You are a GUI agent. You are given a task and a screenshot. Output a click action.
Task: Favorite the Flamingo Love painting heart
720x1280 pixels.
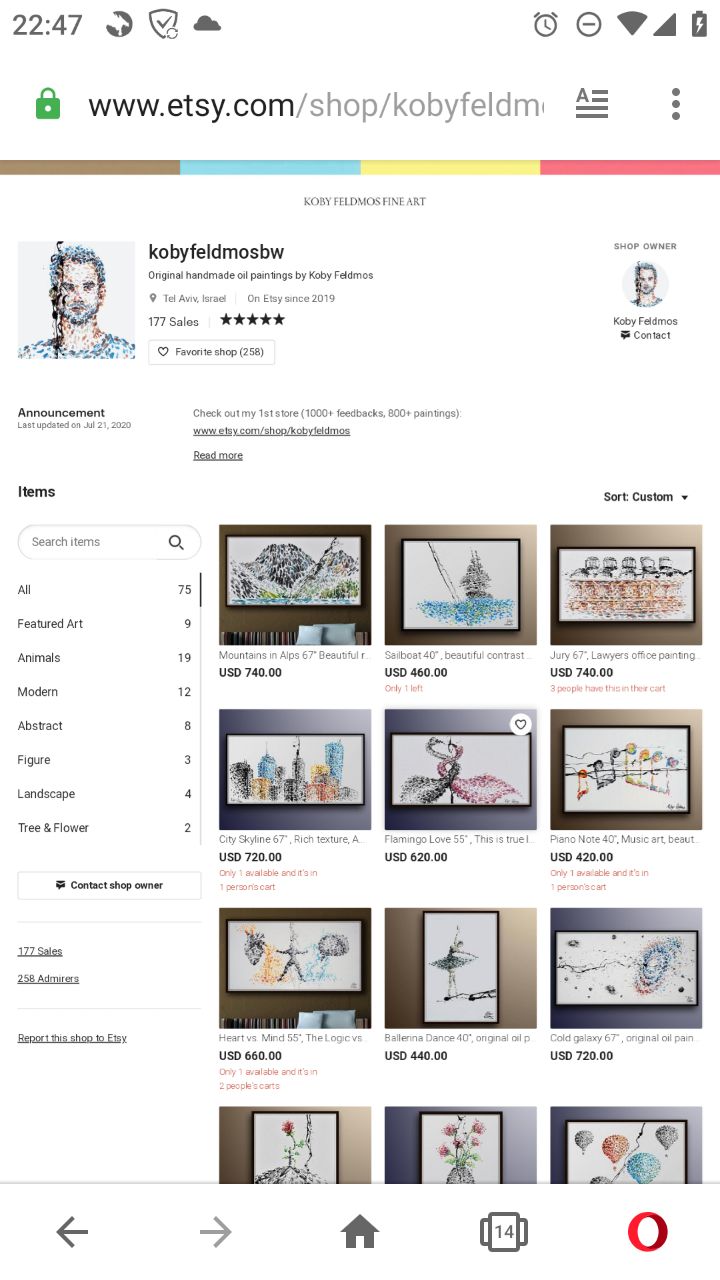(520, 724)
